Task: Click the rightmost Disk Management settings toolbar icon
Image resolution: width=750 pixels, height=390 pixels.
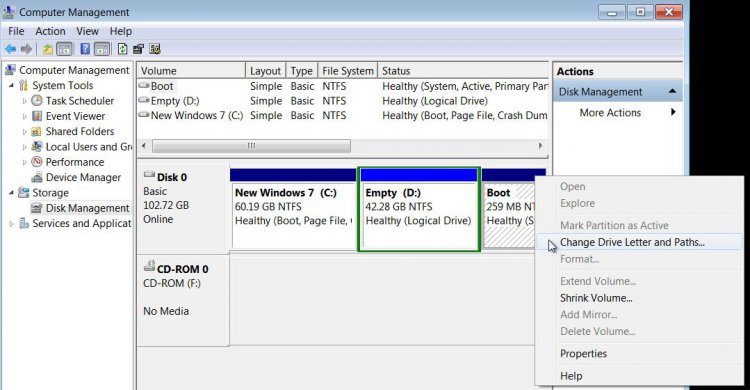Action: [x=155, y=49]
